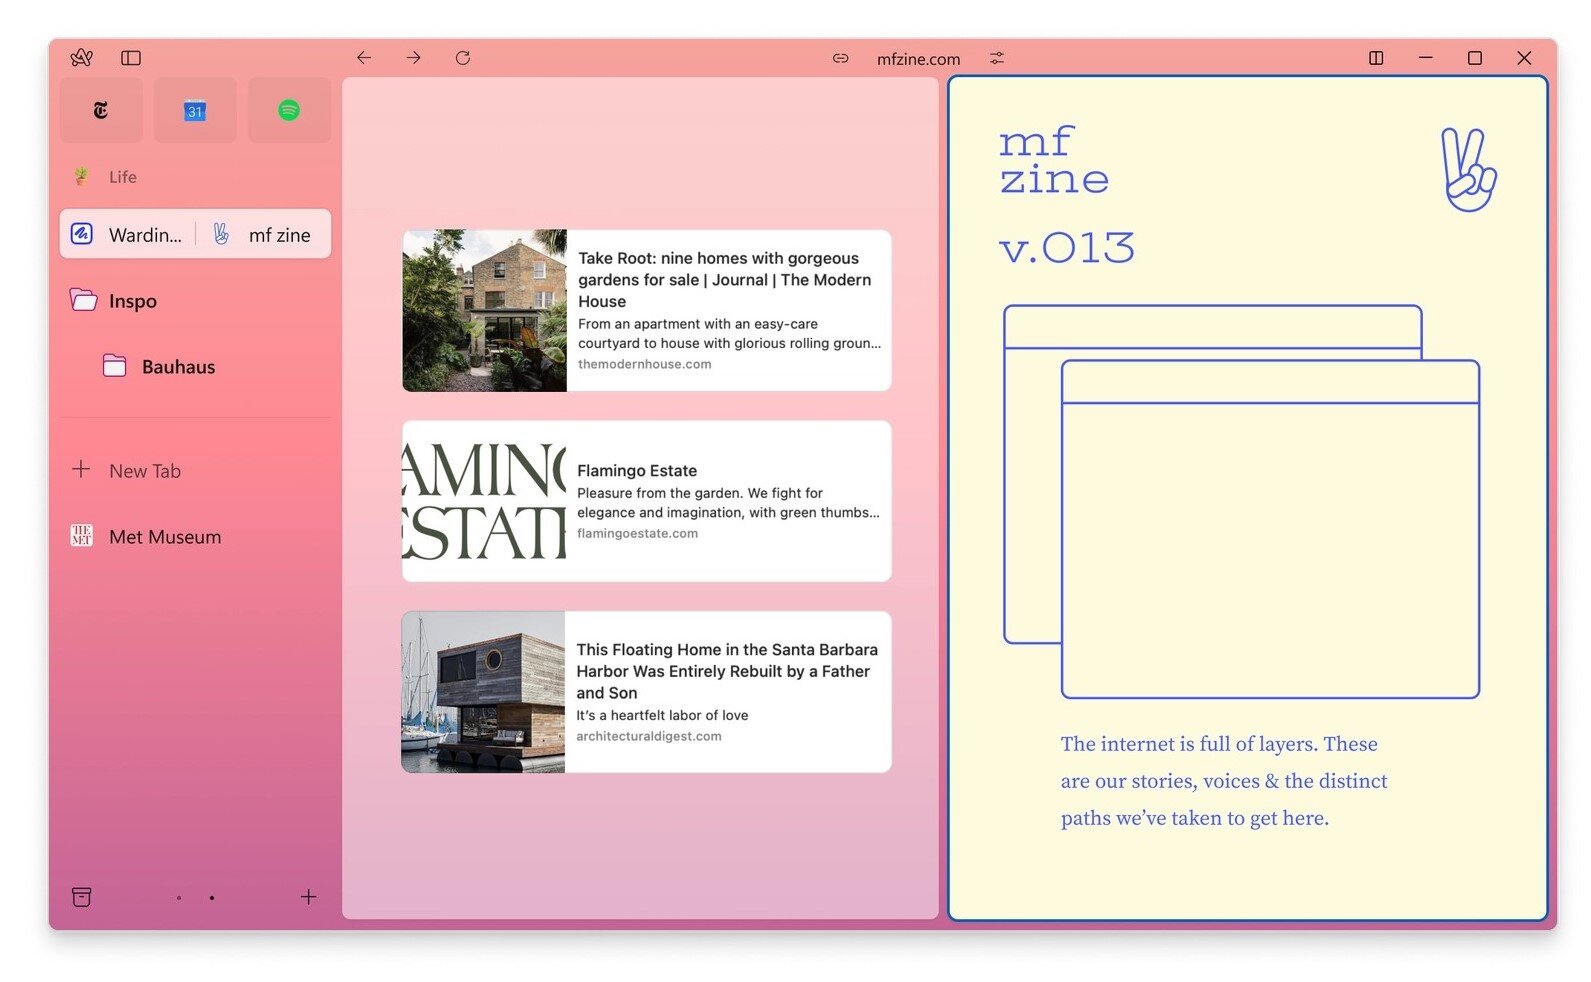
Task: Copy the page link icon
Action: coord(840,58)
